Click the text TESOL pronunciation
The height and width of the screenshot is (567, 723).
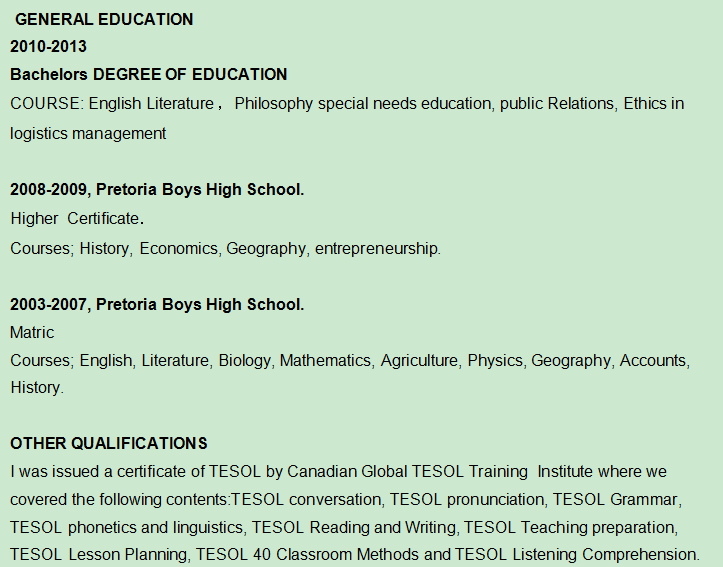(x=466, y=499)
